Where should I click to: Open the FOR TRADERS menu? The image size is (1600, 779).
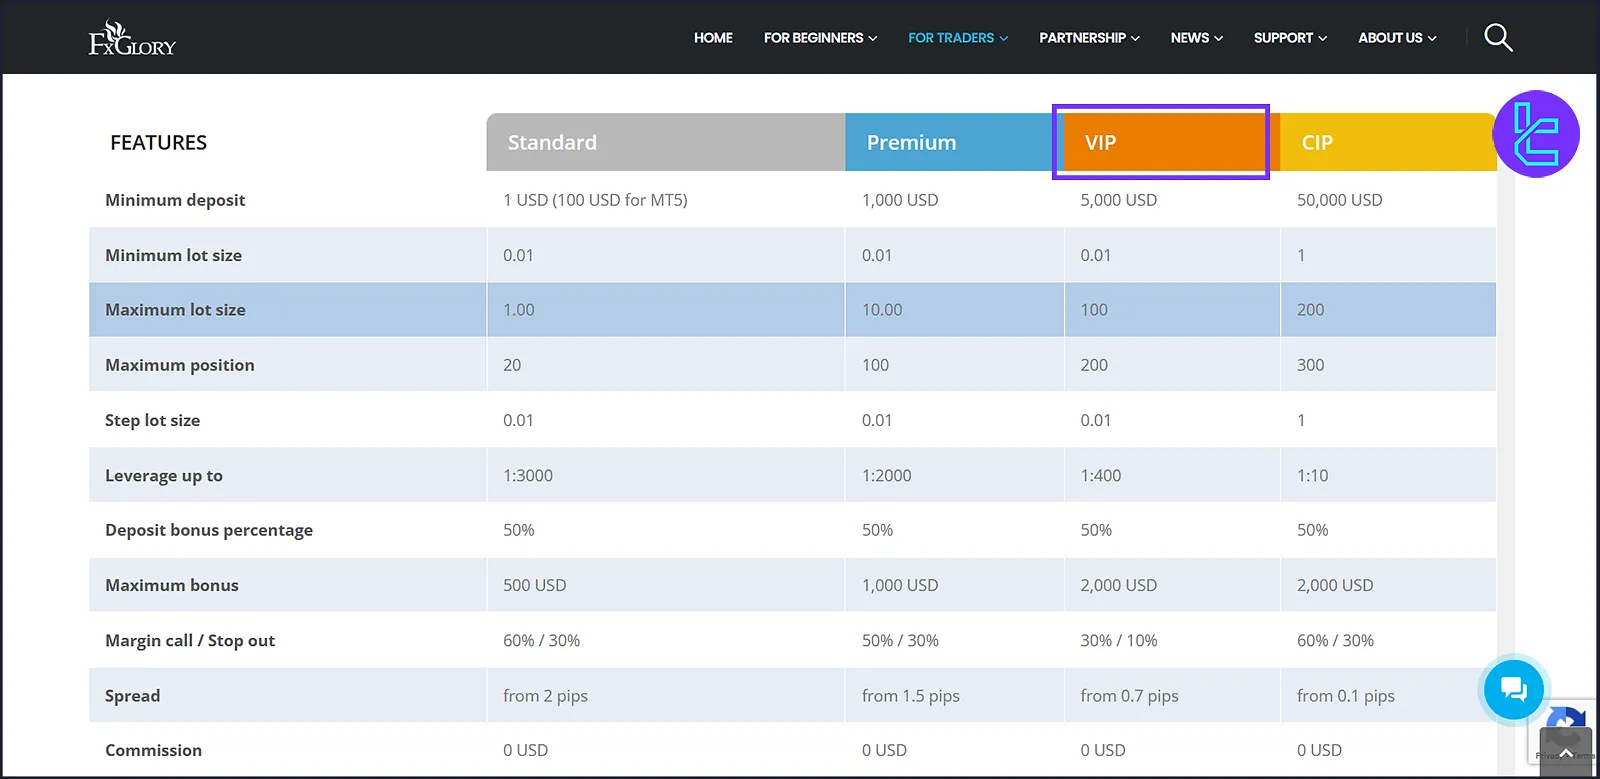coord(958,38)
